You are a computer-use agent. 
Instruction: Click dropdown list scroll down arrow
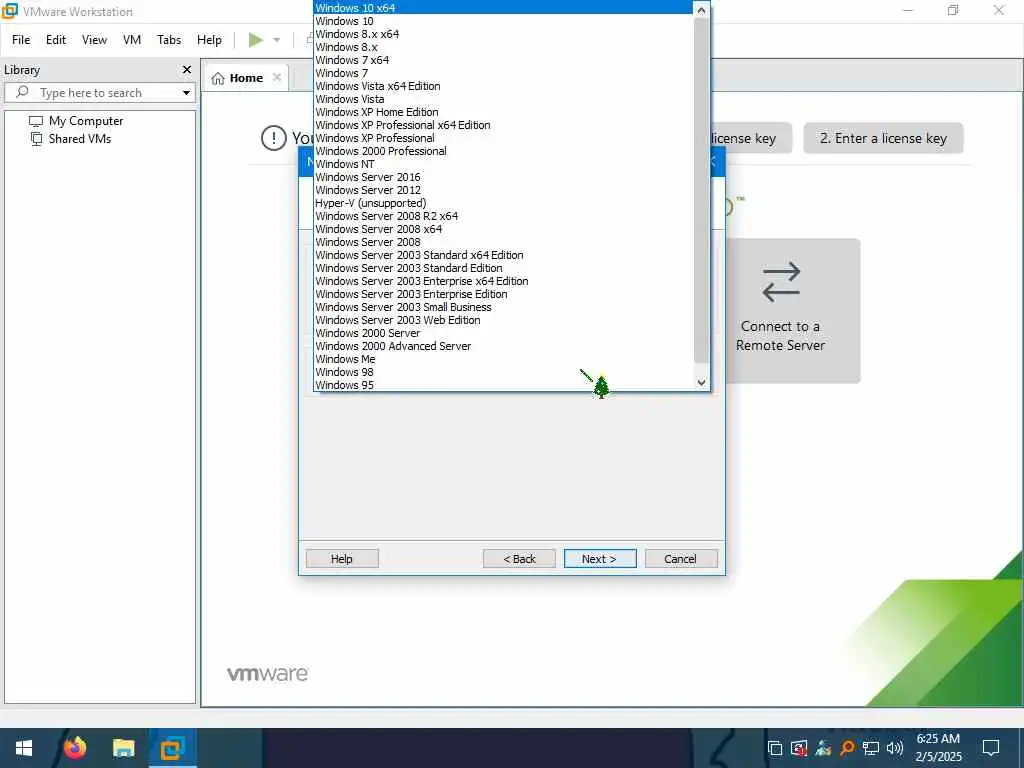(701, 383)
